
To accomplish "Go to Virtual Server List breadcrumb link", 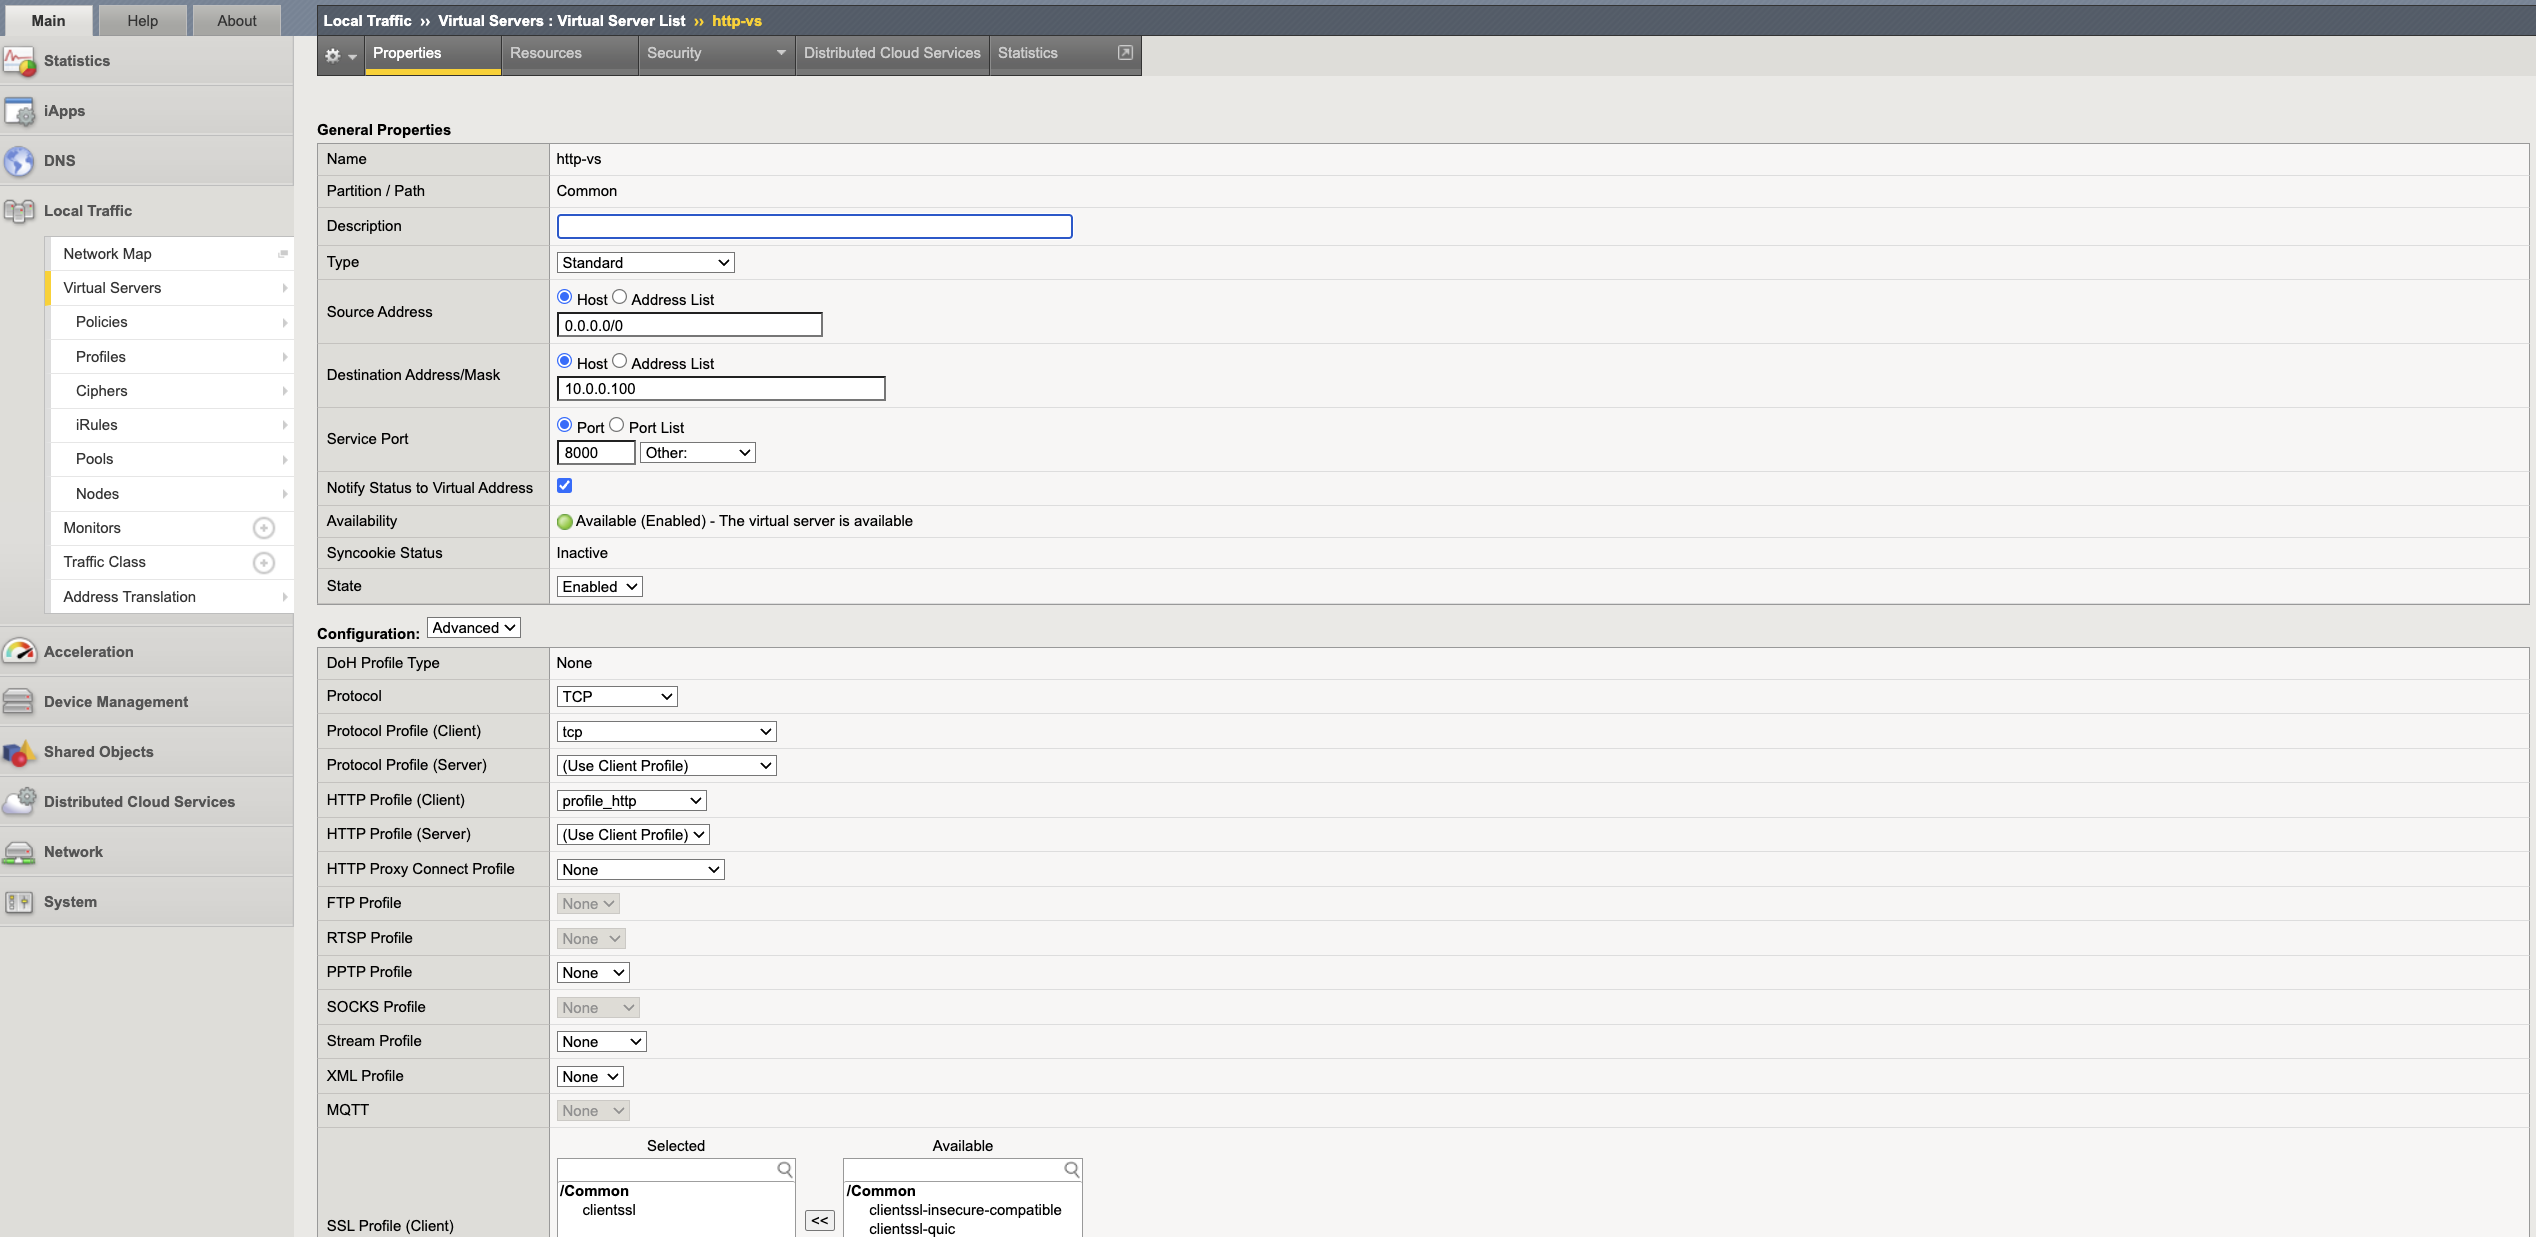I will [x=621, y=20].
